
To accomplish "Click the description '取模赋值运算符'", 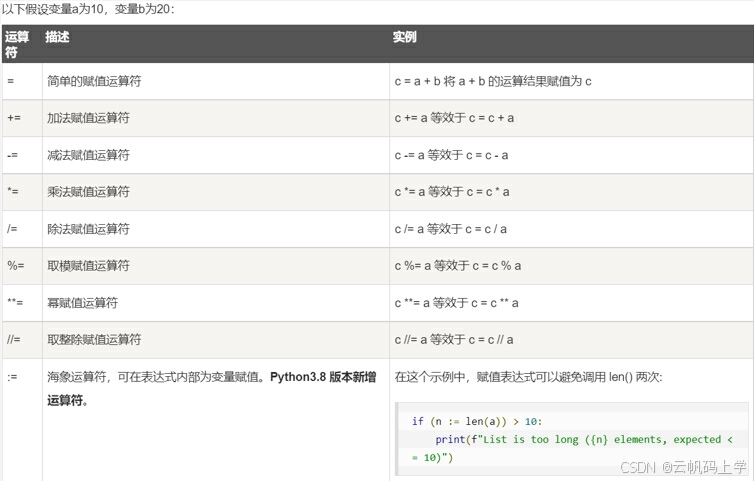I will click(88, 266).
